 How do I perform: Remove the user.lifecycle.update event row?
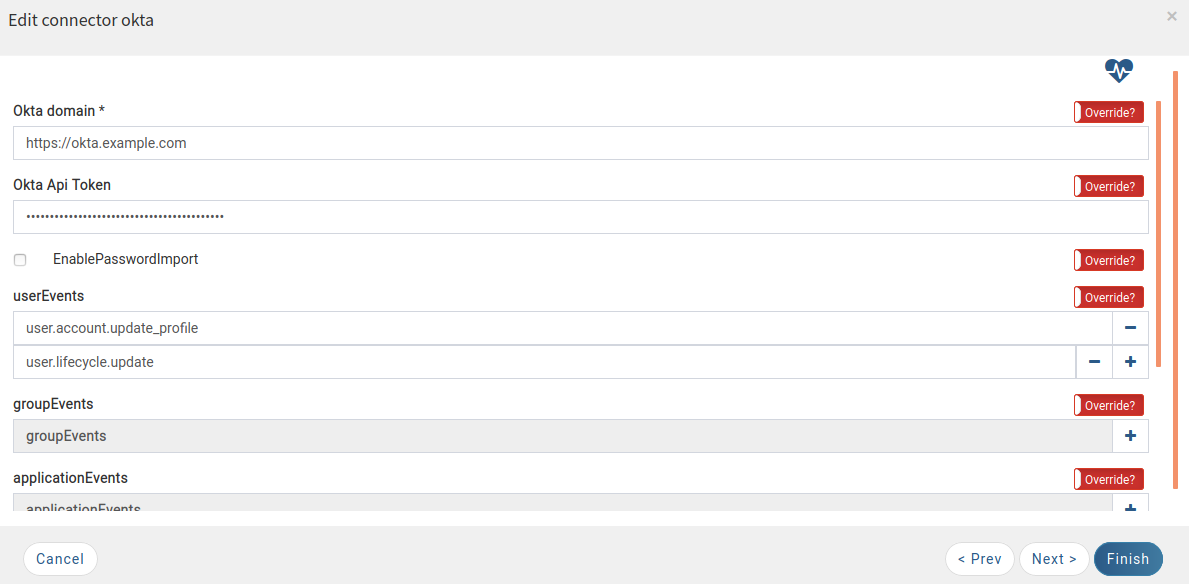click(1094, 362)
